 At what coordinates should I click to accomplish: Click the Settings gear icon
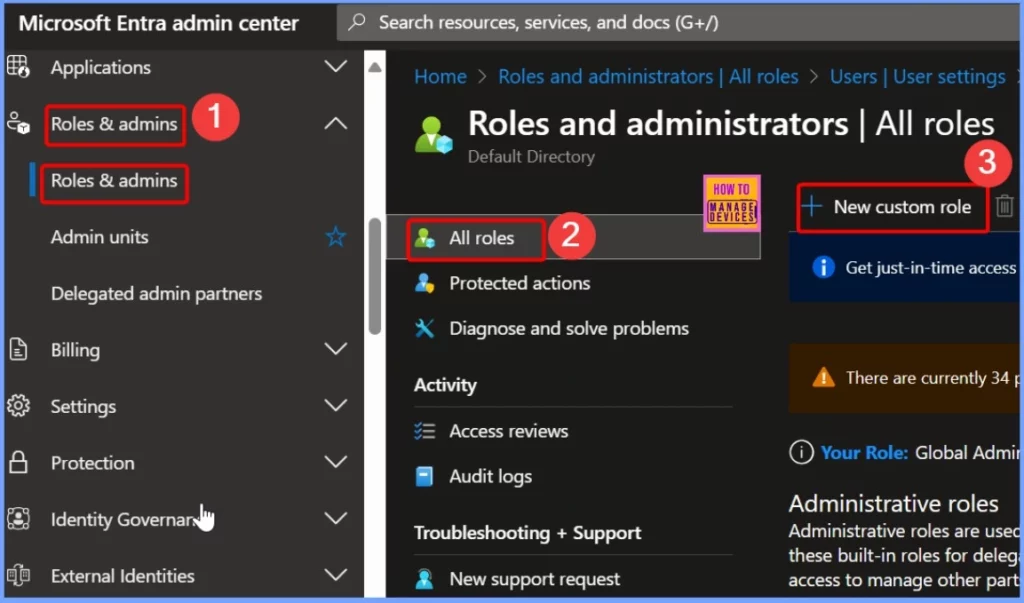[18, 406]
